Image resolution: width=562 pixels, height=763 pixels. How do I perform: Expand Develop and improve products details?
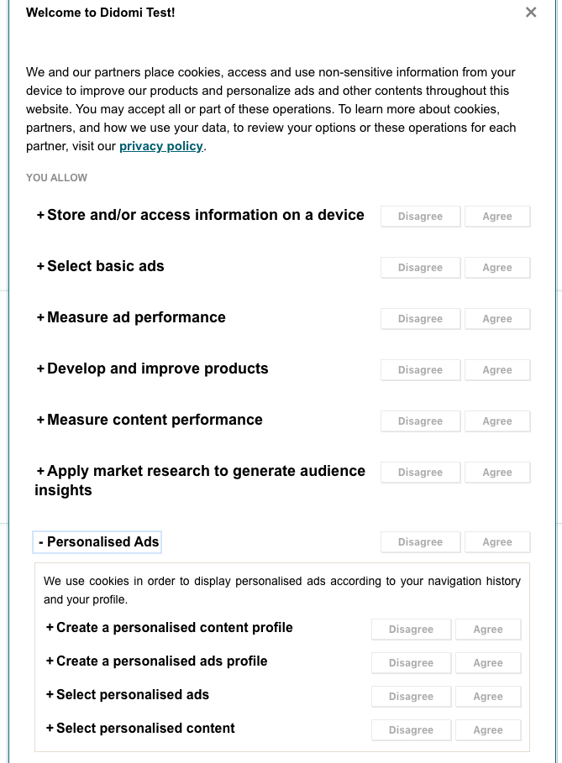click(153, 368)
